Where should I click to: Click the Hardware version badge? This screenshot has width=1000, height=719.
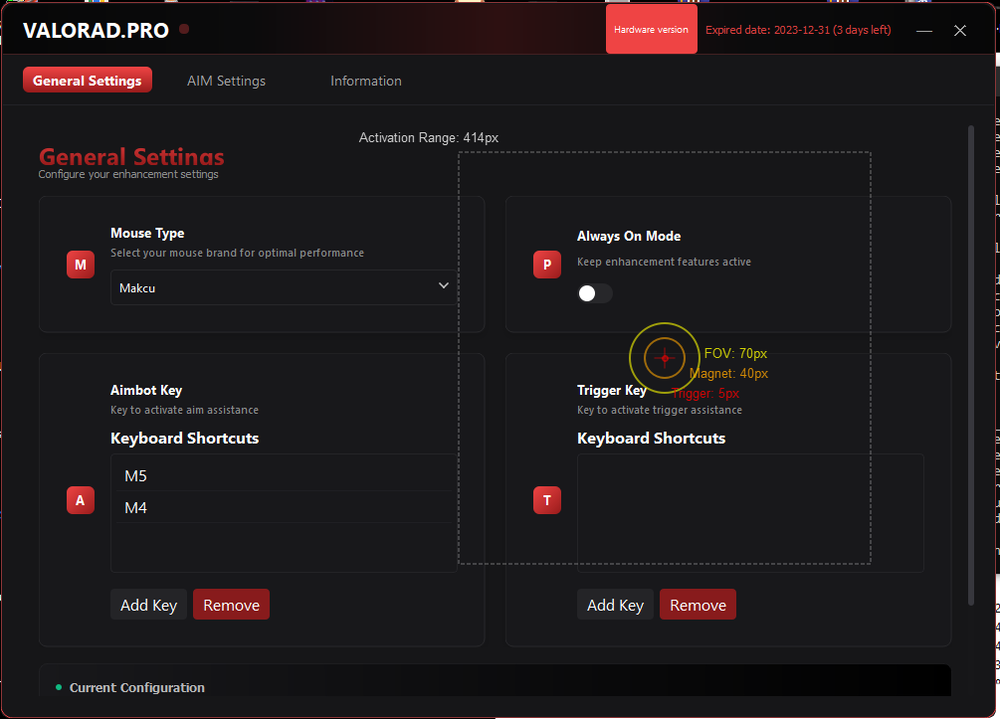(x=651, y=30)
